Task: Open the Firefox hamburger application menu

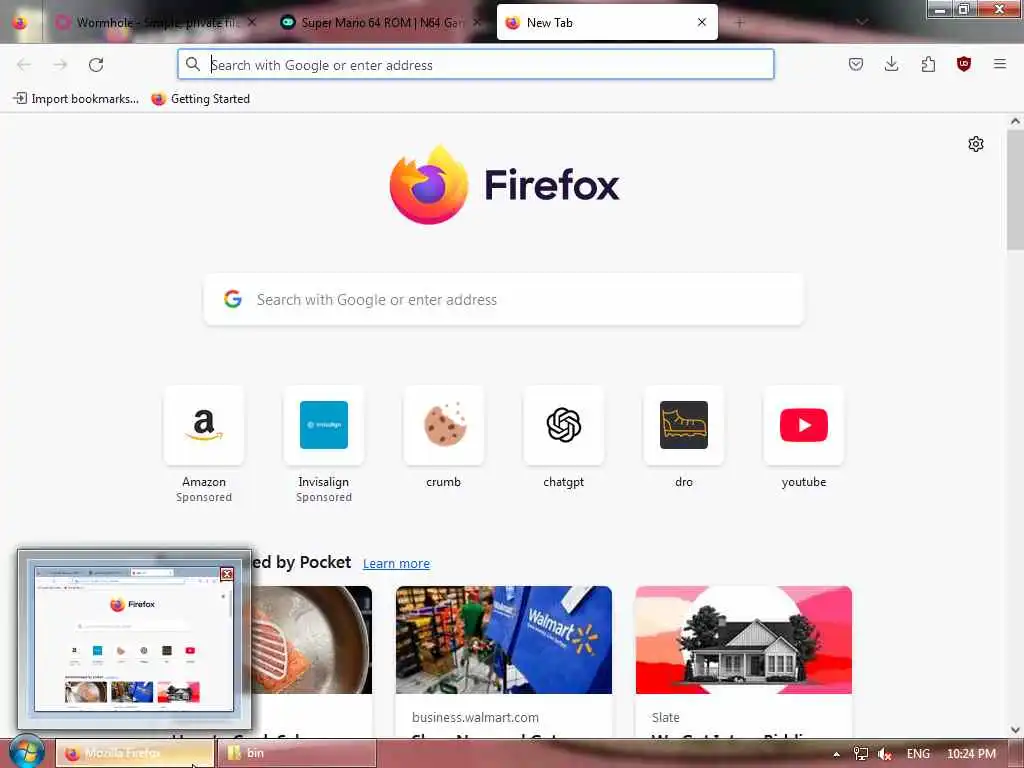Action: (x=1000, y=64)
